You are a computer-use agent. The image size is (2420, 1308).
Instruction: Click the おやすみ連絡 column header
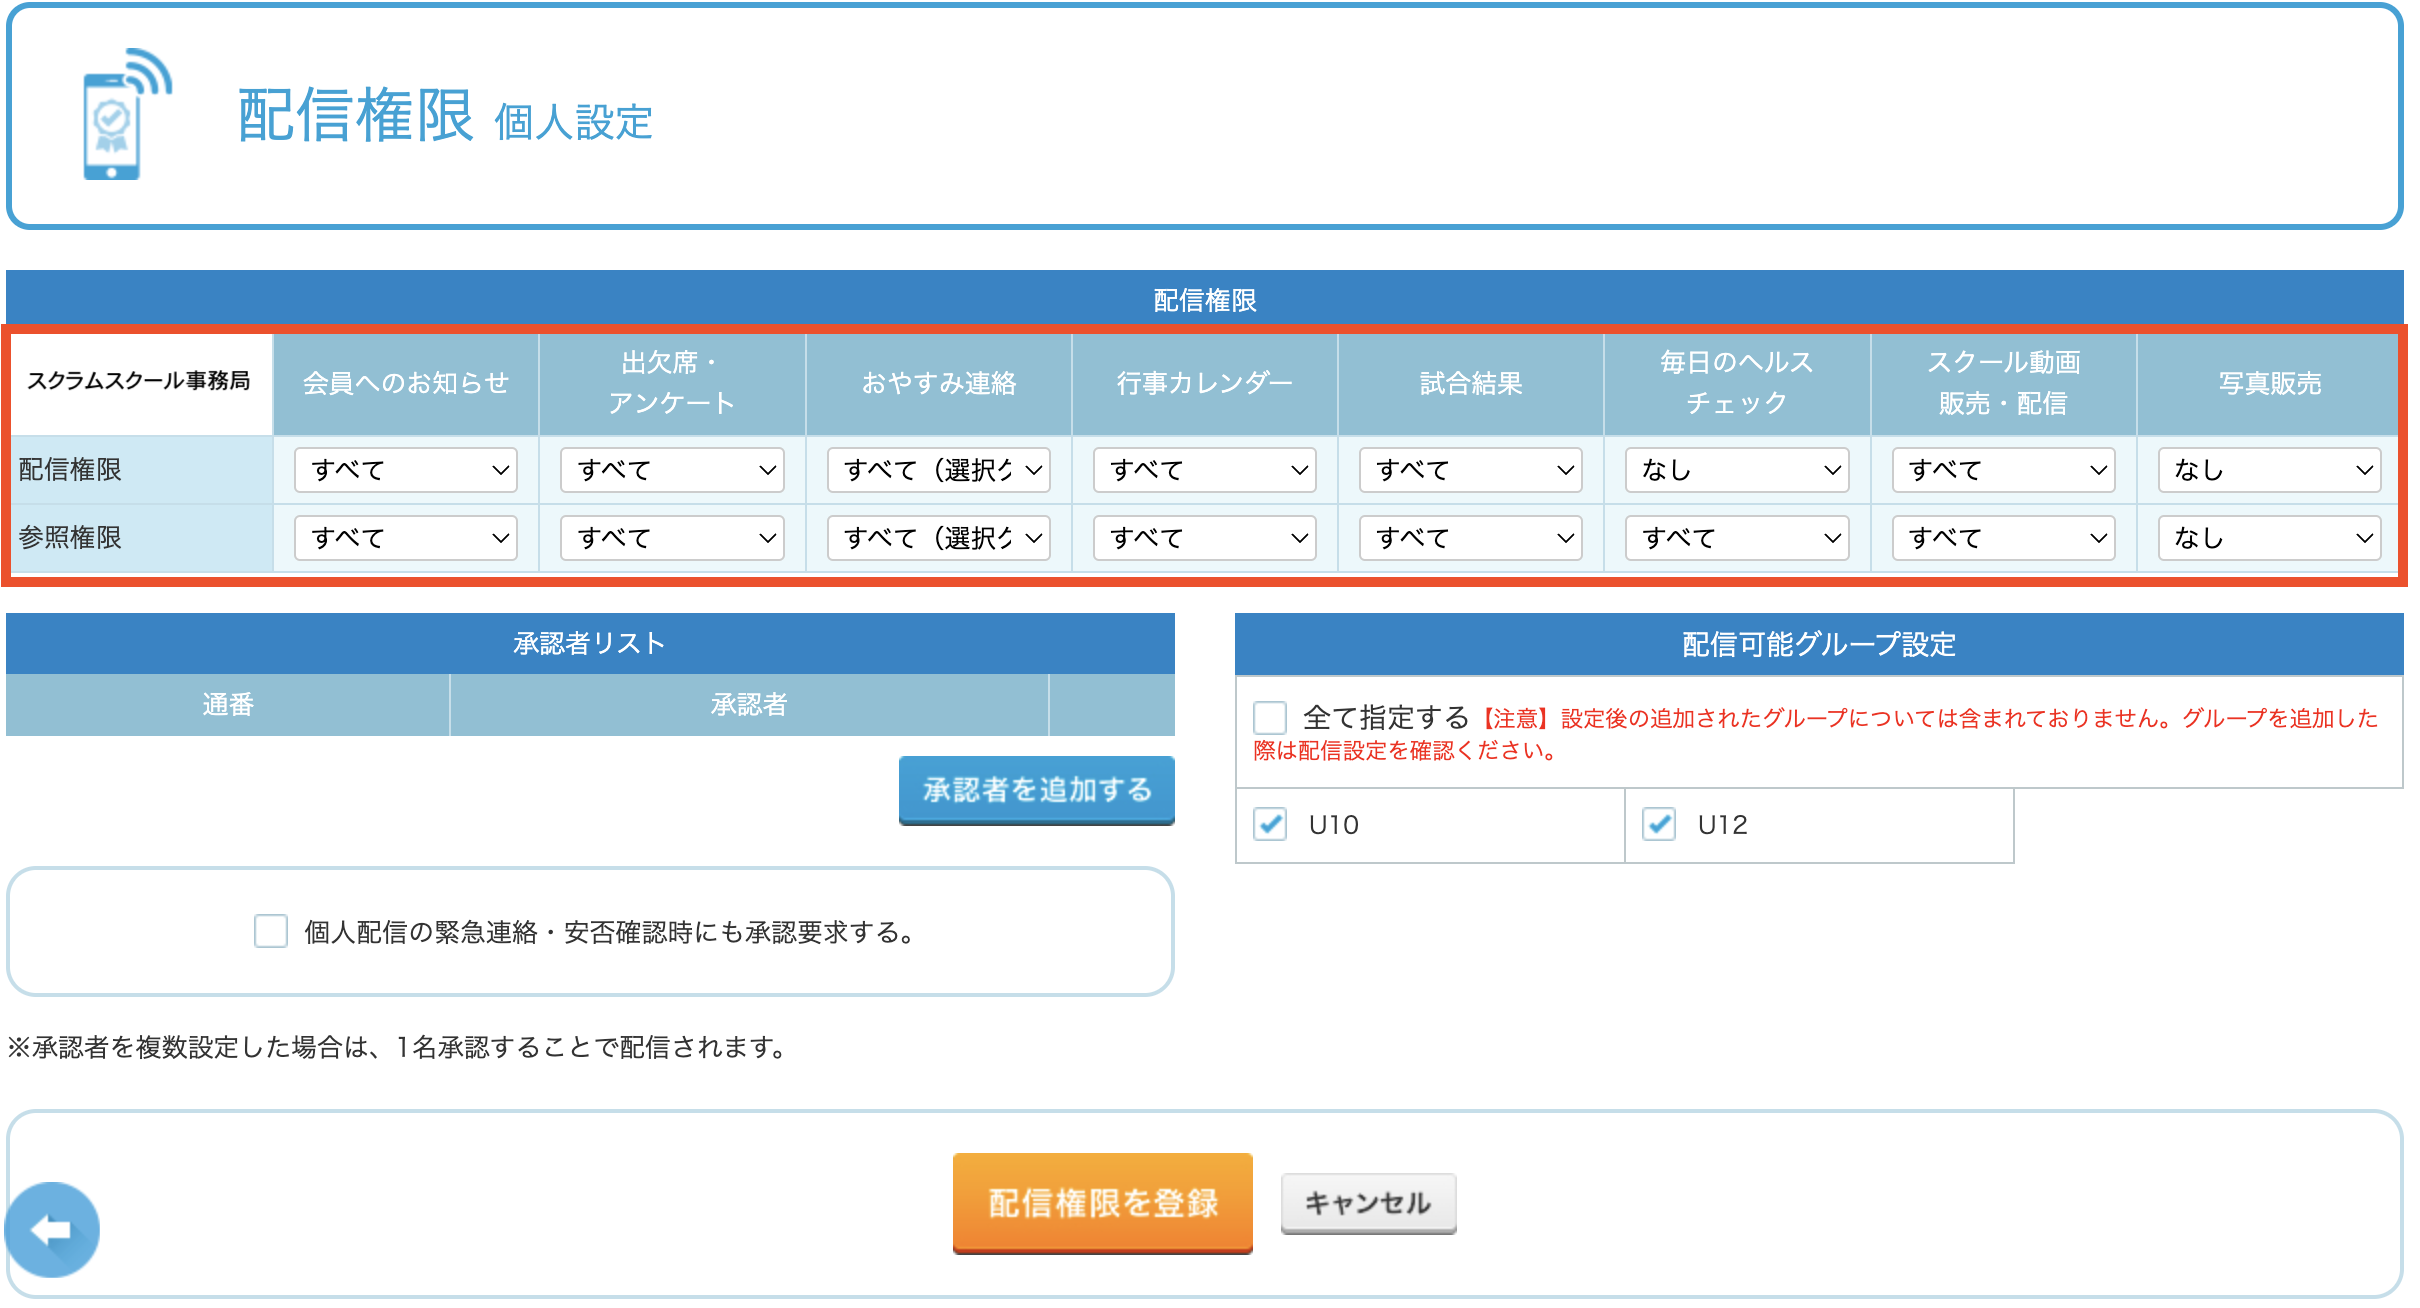(x=939, y=384)
